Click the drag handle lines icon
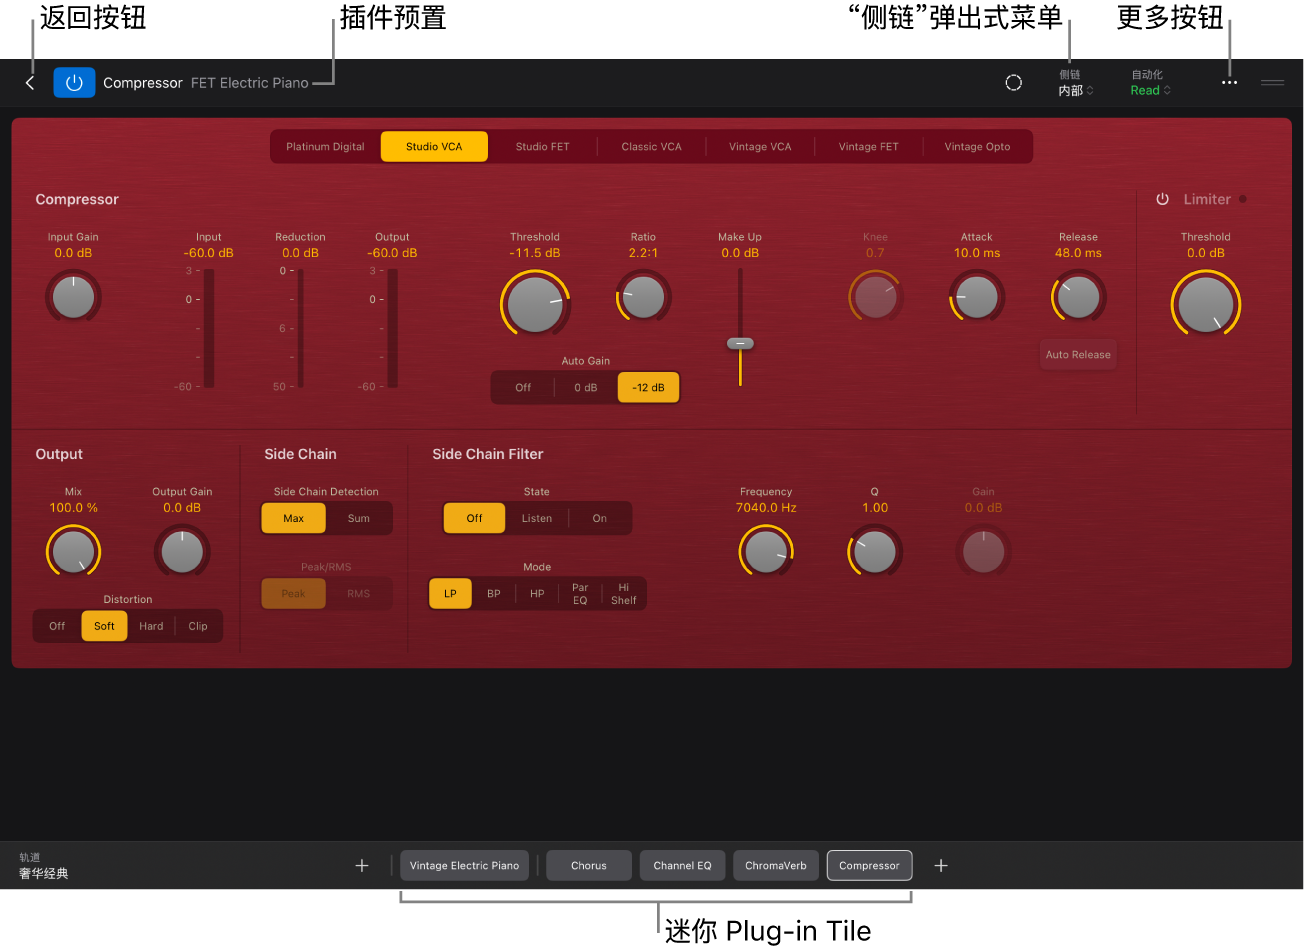 click(x=1272, y=83)
